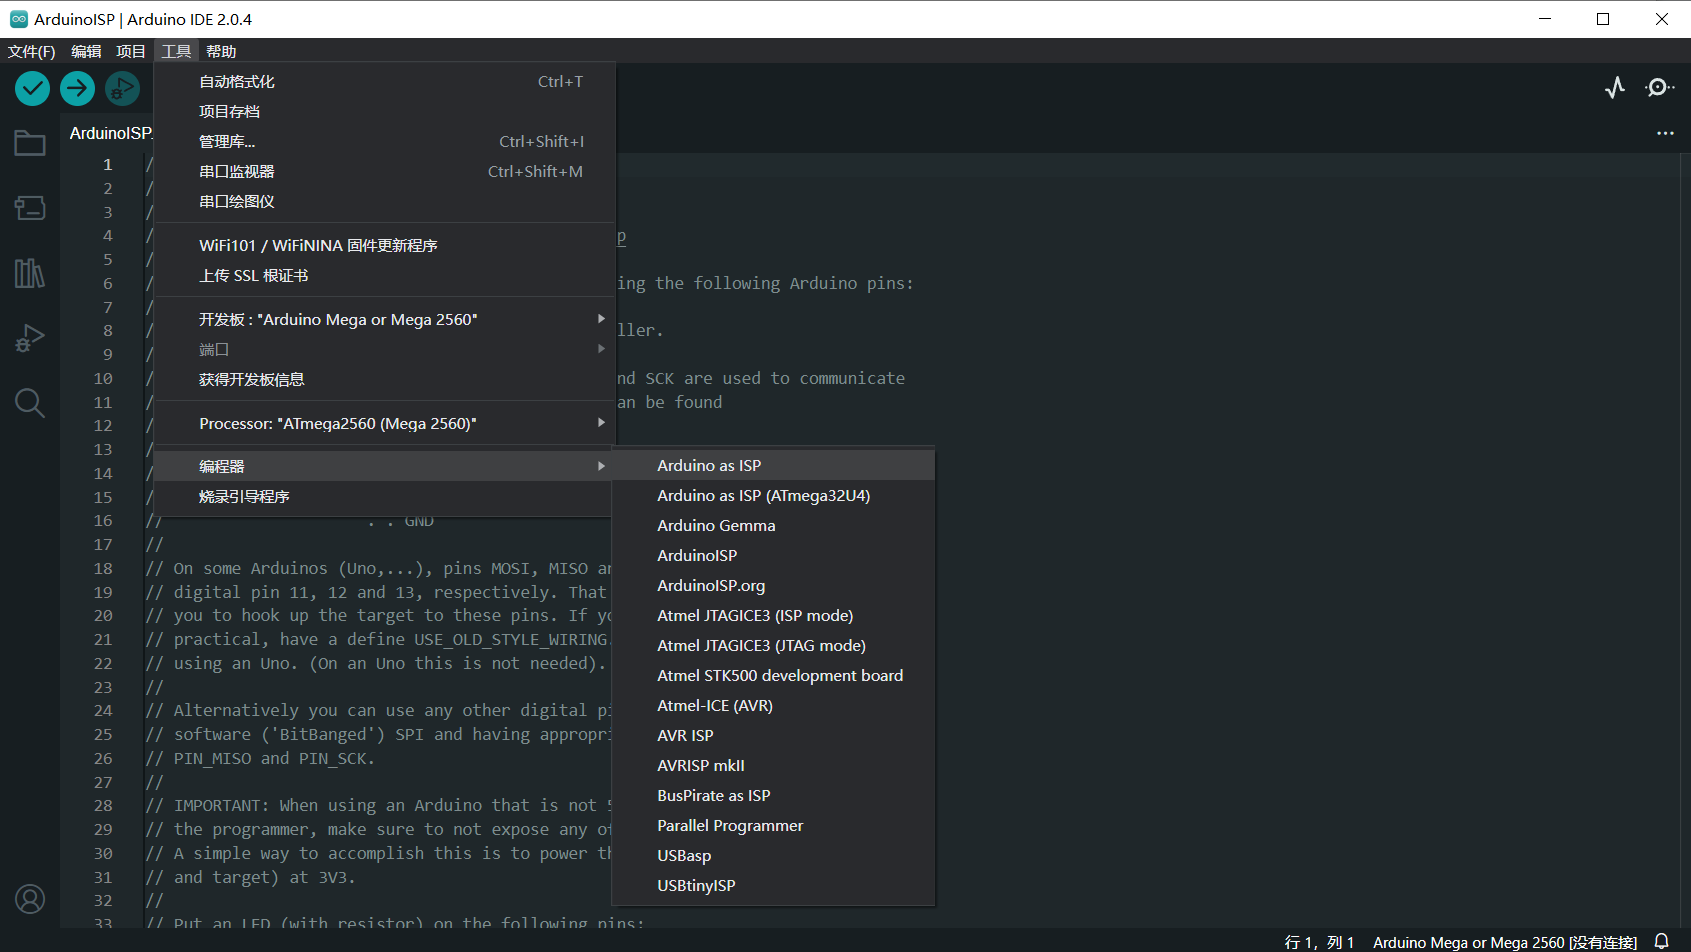Choose BusPirate as ISP programmer
This screenshot has height=952, width=1691.
coord(773,796)
